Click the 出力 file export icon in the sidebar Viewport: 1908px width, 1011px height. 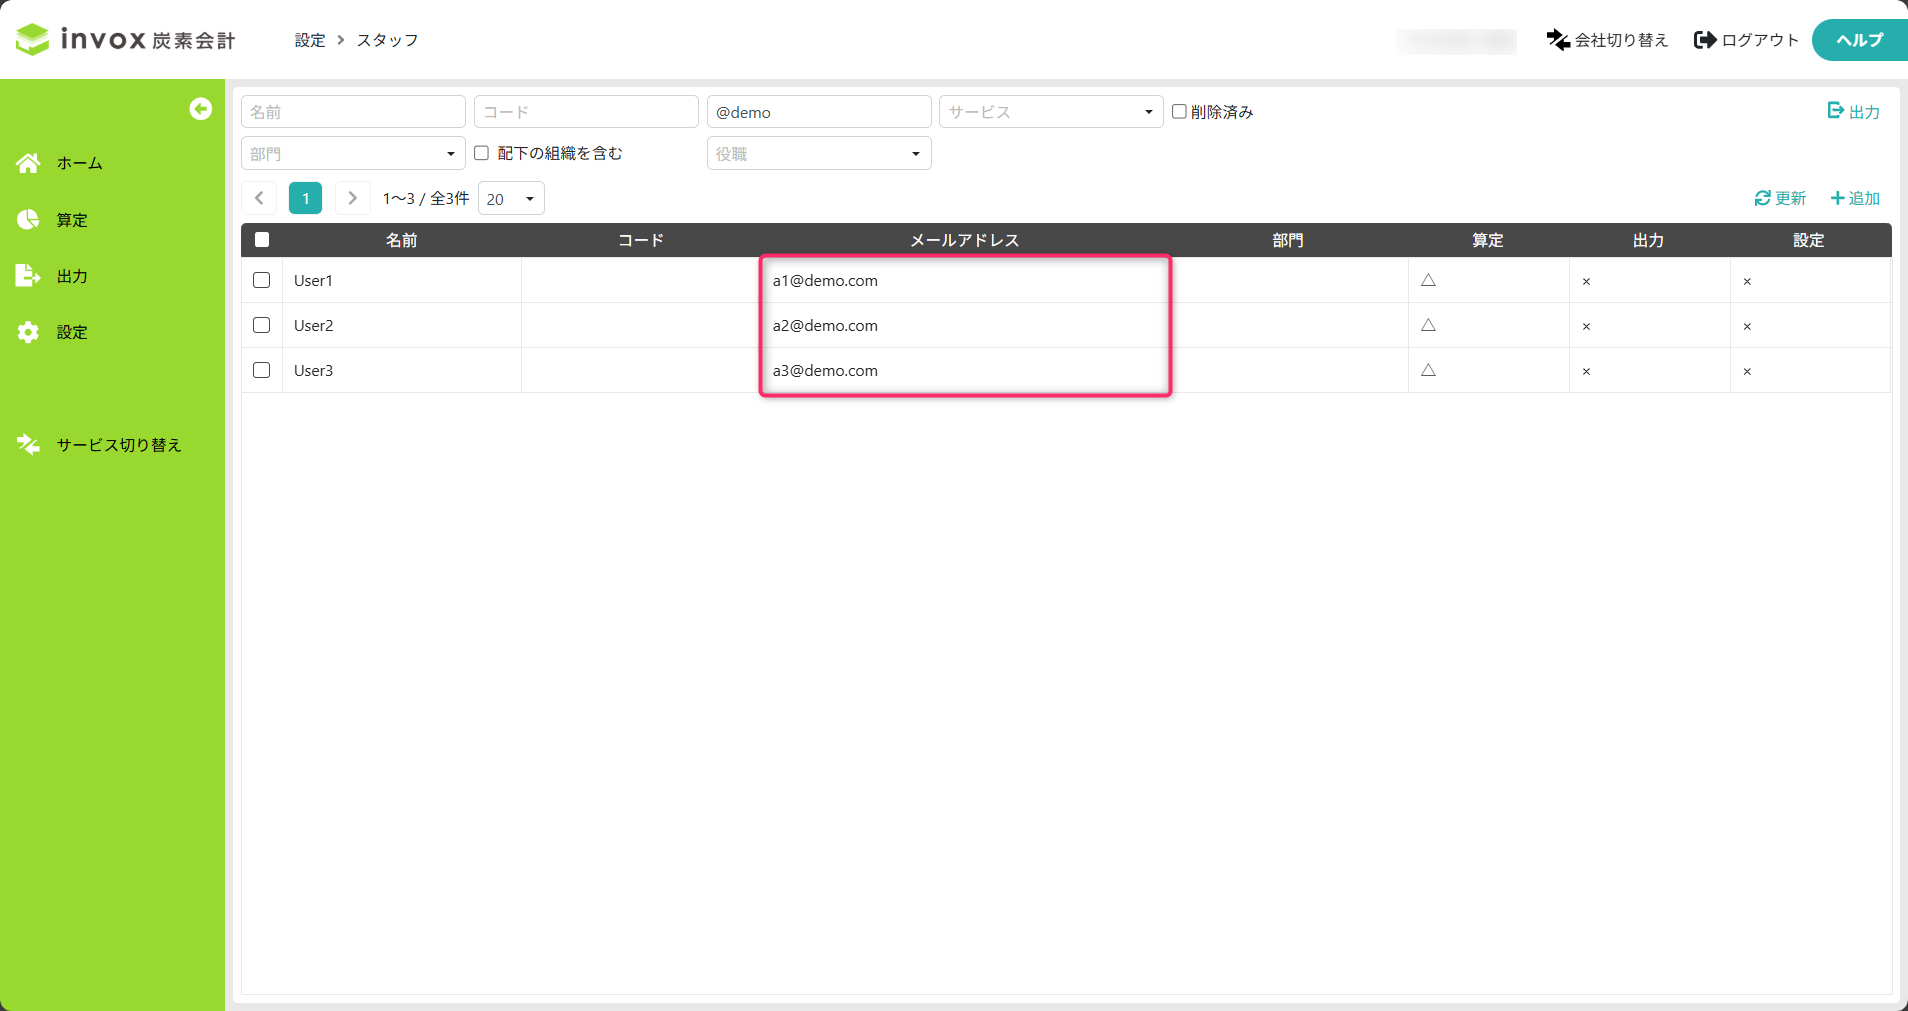coord(28,276)
